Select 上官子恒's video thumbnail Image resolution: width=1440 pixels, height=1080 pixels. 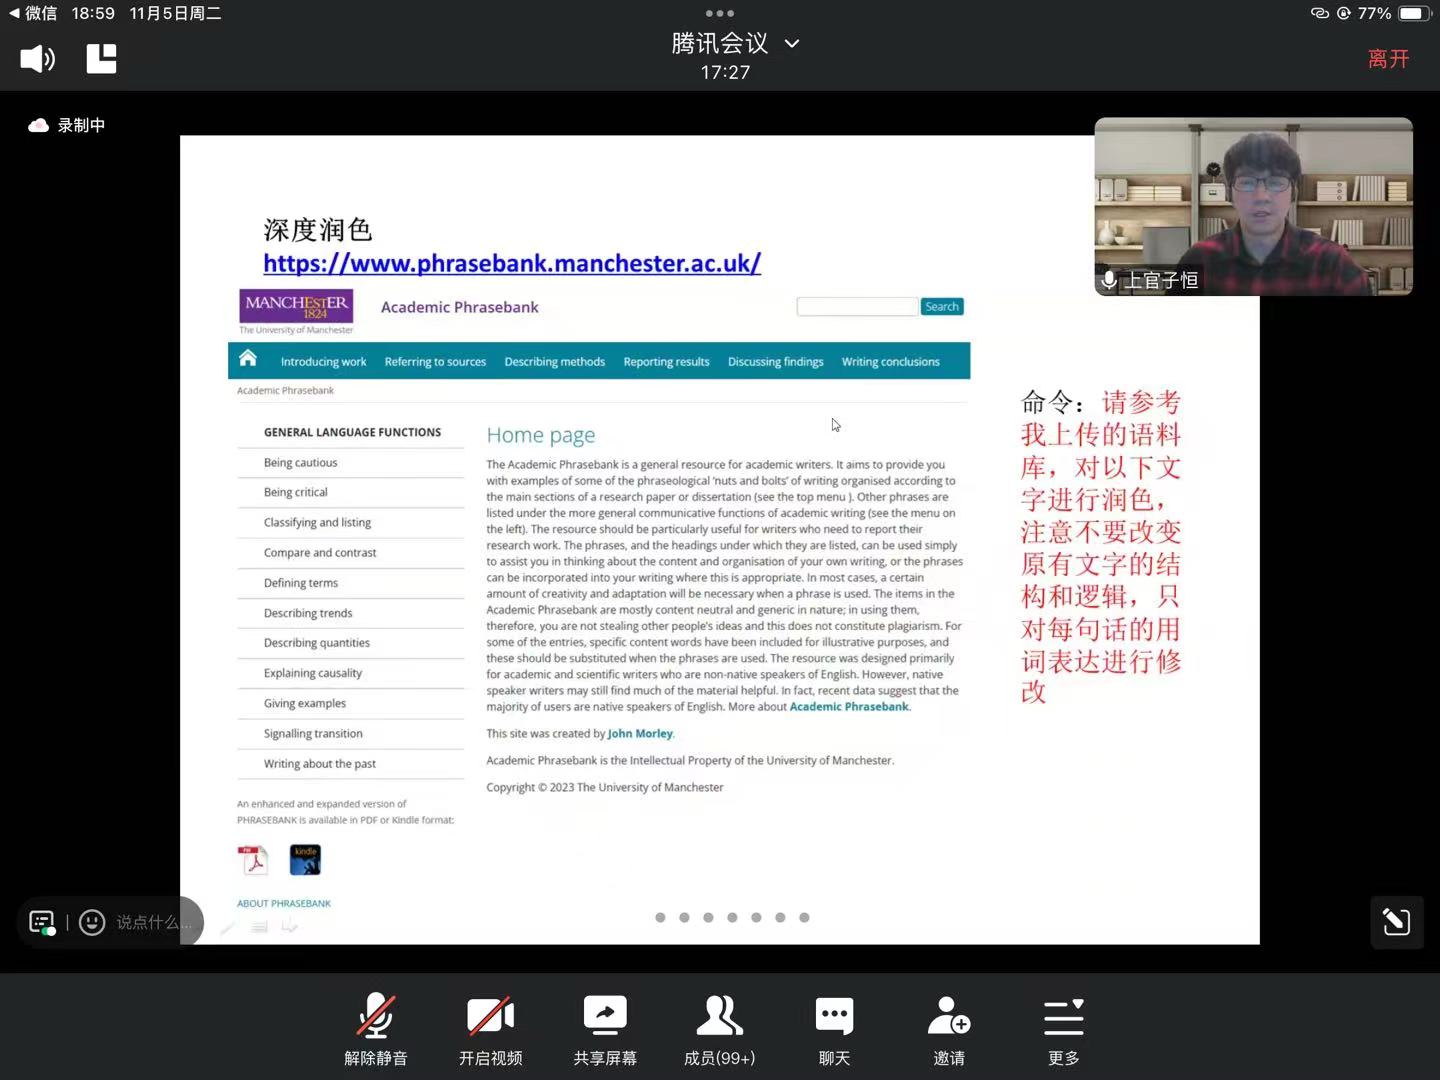click(1253, 206)
